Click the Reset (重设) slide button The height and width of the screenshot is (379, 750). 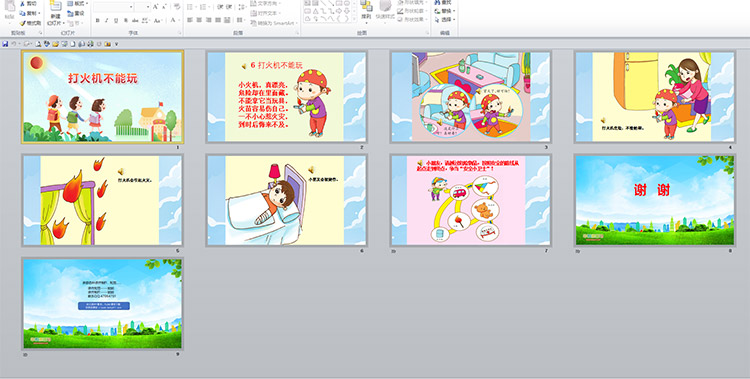[76, 13]
